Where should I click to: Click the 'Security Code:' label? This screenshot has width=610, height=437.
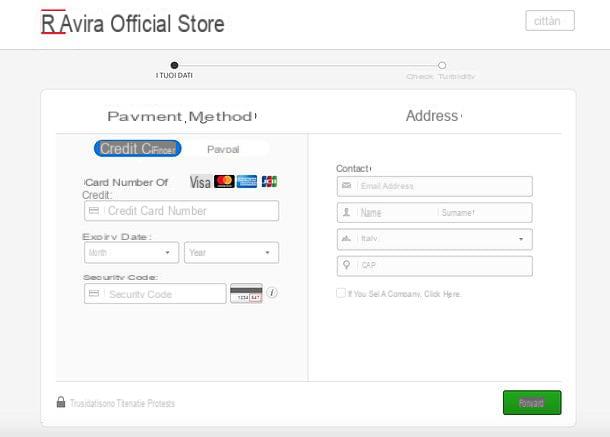click(x=120, y=277)
